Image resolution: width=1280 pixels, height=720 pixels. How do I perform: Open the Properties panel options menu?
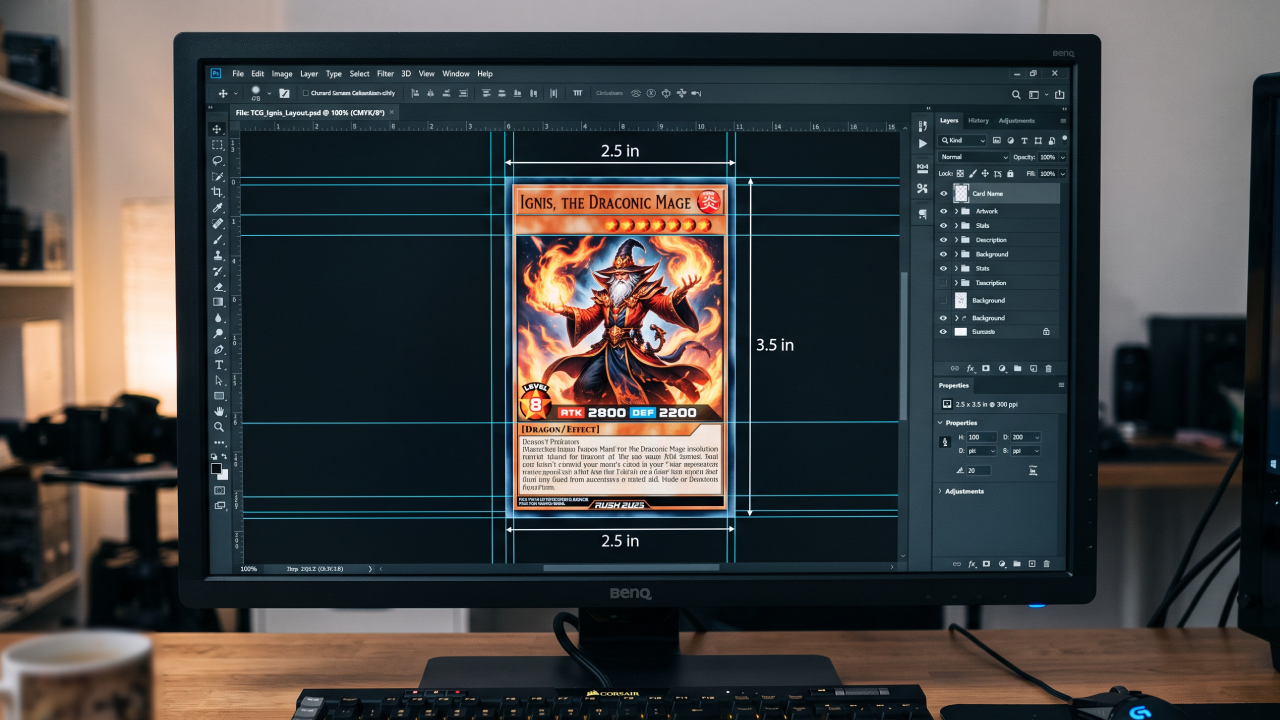[x=1061, y=386]
